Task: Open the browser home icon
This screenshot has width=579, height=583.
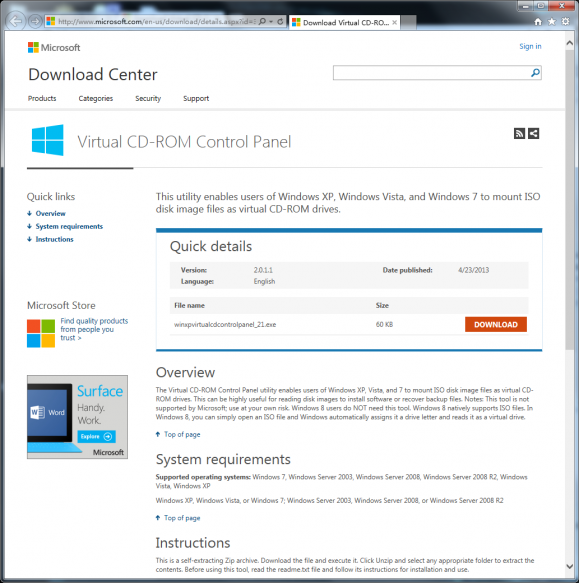Action: pos(538,22)
